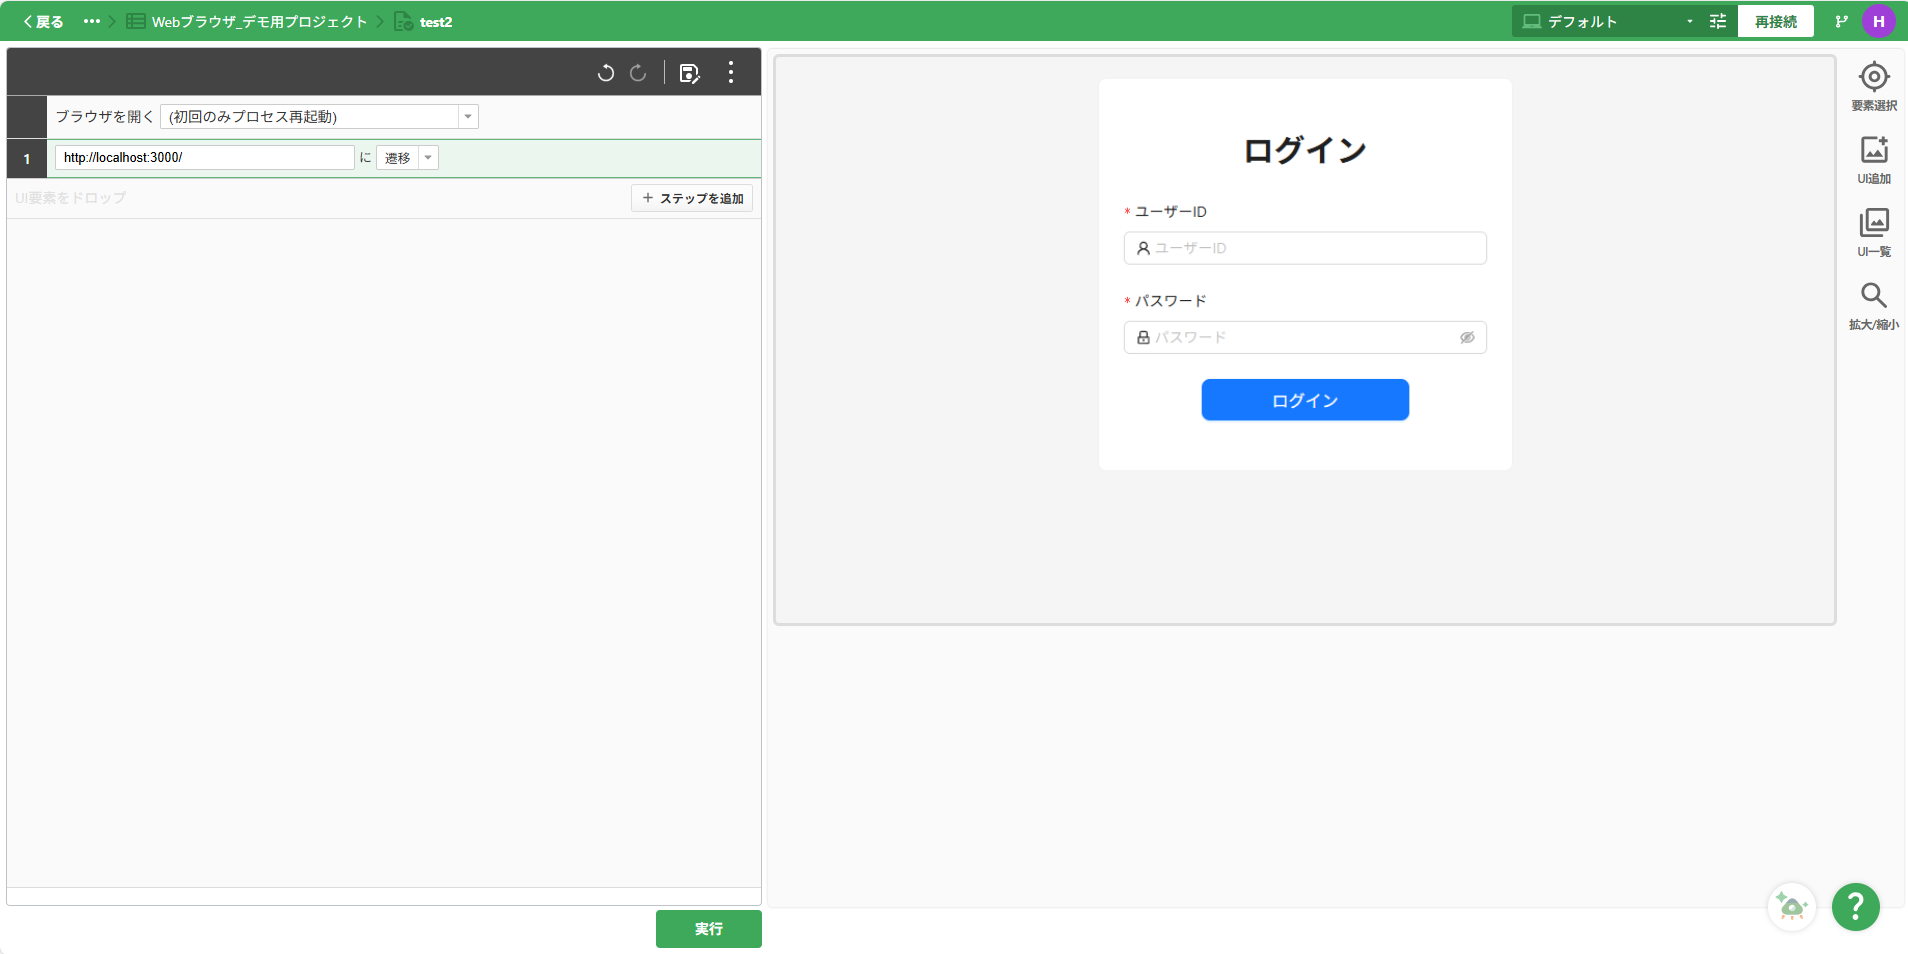Open the green help question mark
Image resolution: width=1908 pixels, height=954 pixels.
pos(1855,907)
